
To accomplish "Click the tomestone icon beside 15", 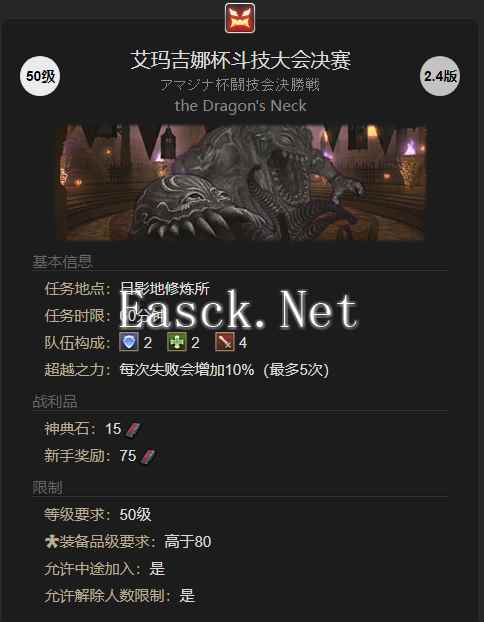I will pyautogui.click(x=134, y=429).
